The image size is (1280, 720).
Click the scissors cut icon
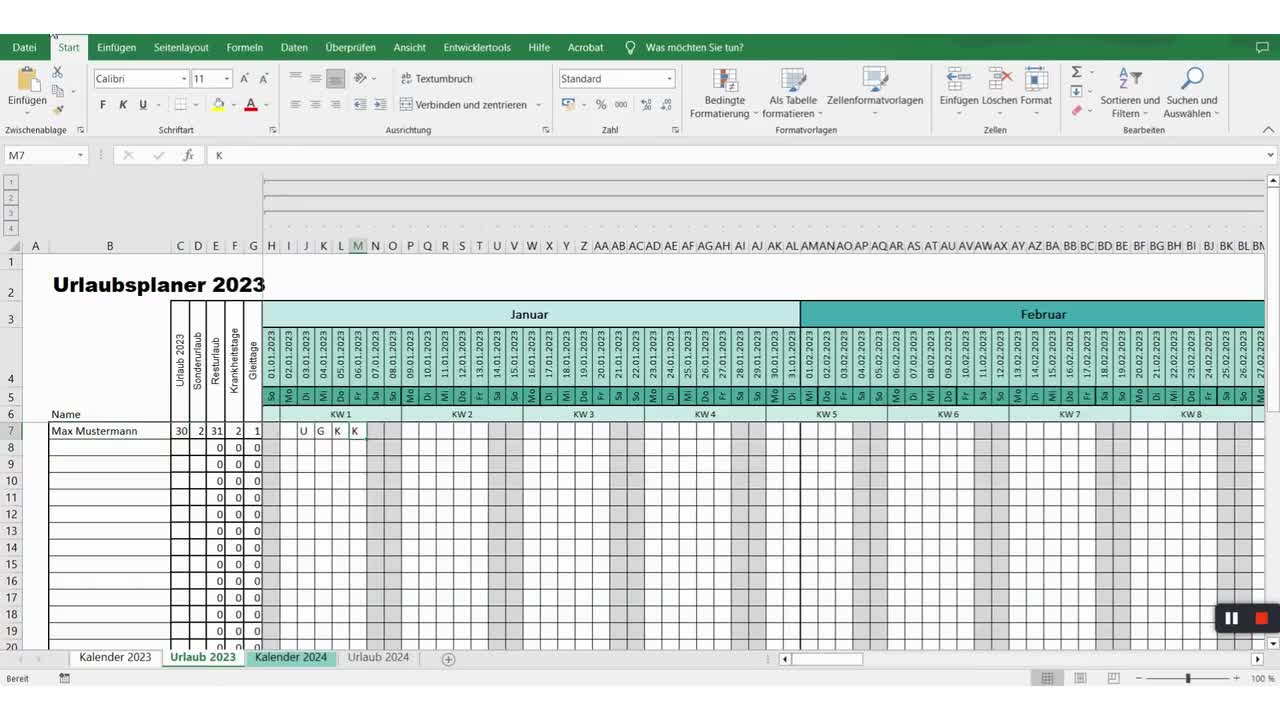[57, 72]
